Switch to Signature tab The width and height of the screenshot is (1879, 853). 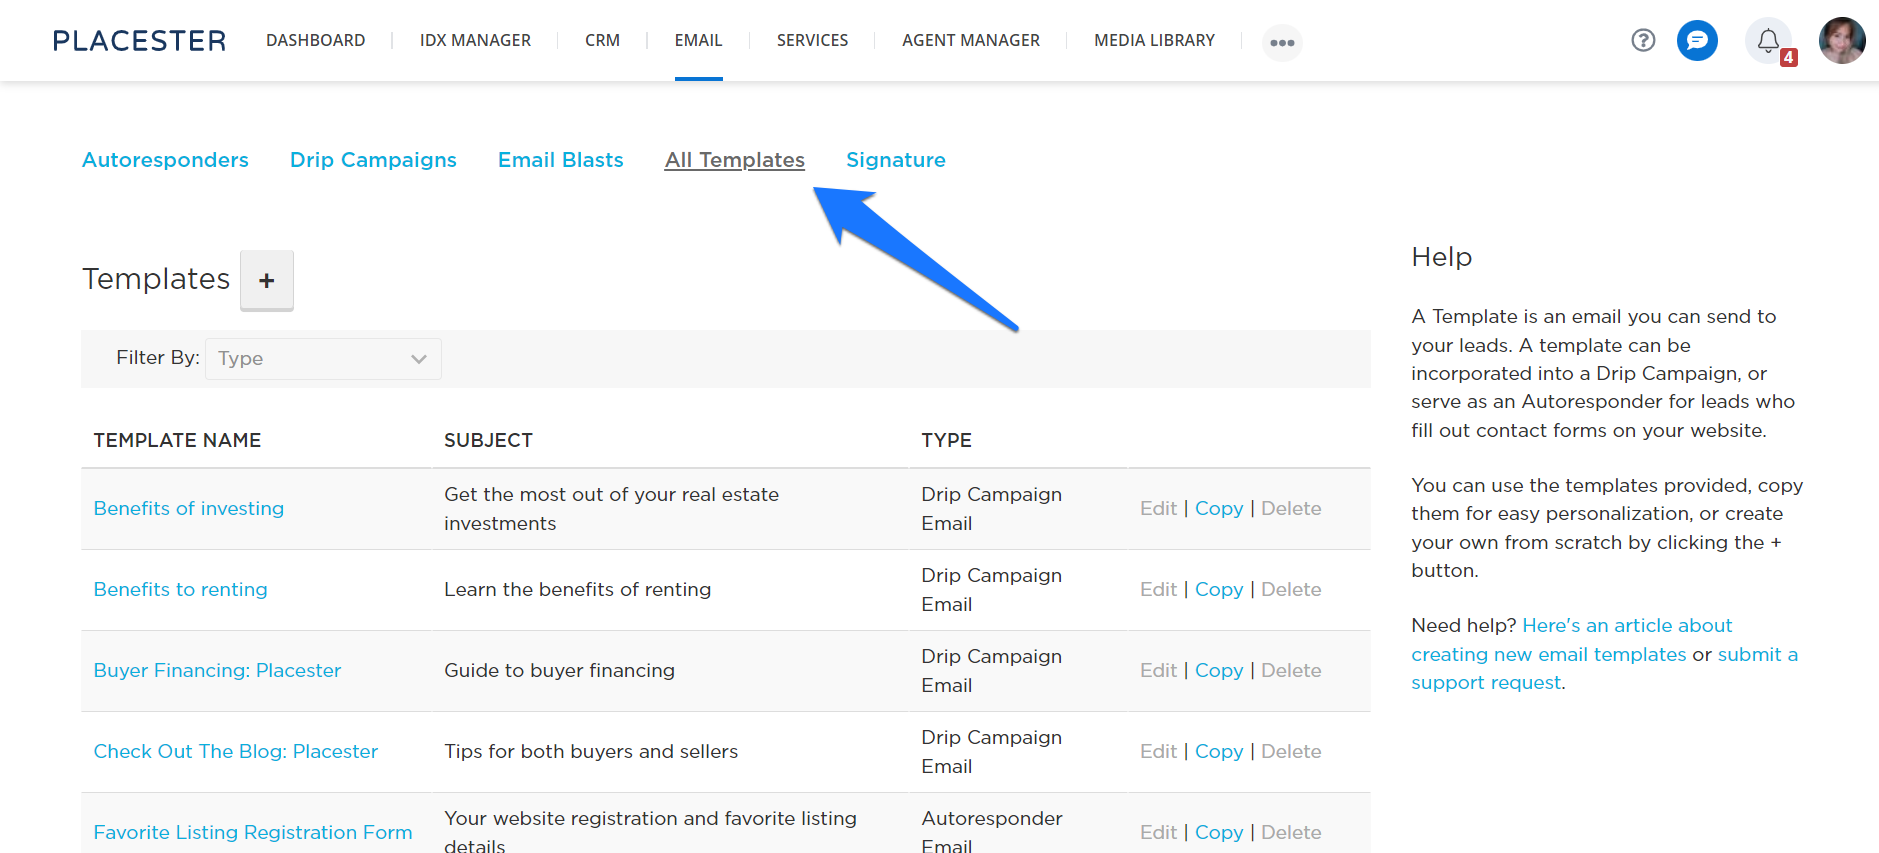[896, 160]
